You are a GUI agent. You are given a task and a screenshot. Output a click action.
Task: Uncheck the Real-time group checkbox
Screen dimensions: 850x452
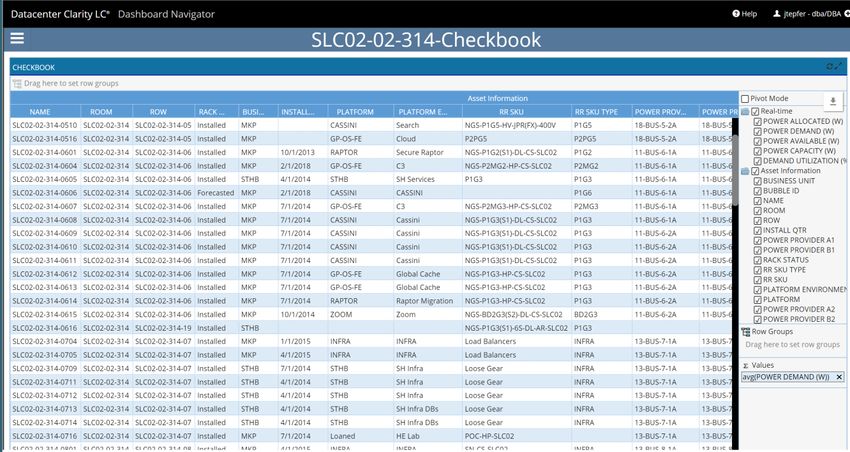click(x=755, y=111)
